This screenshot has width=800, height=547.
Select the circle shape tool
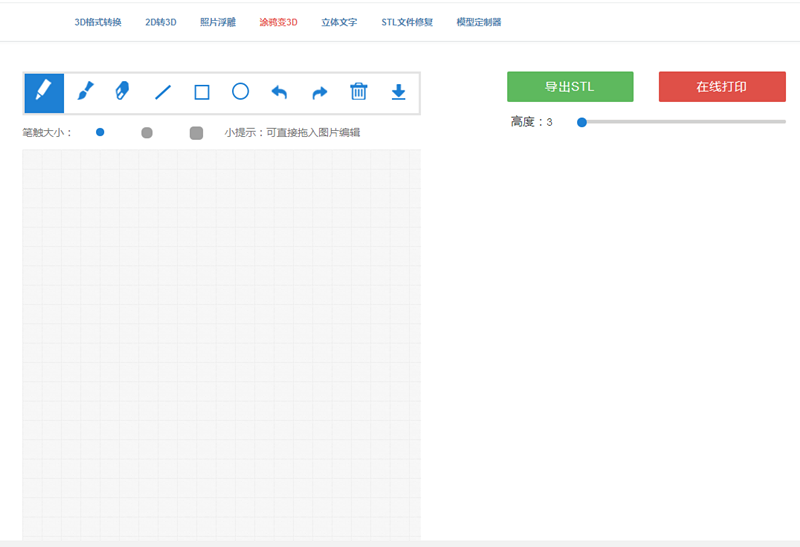pos(241,92)
